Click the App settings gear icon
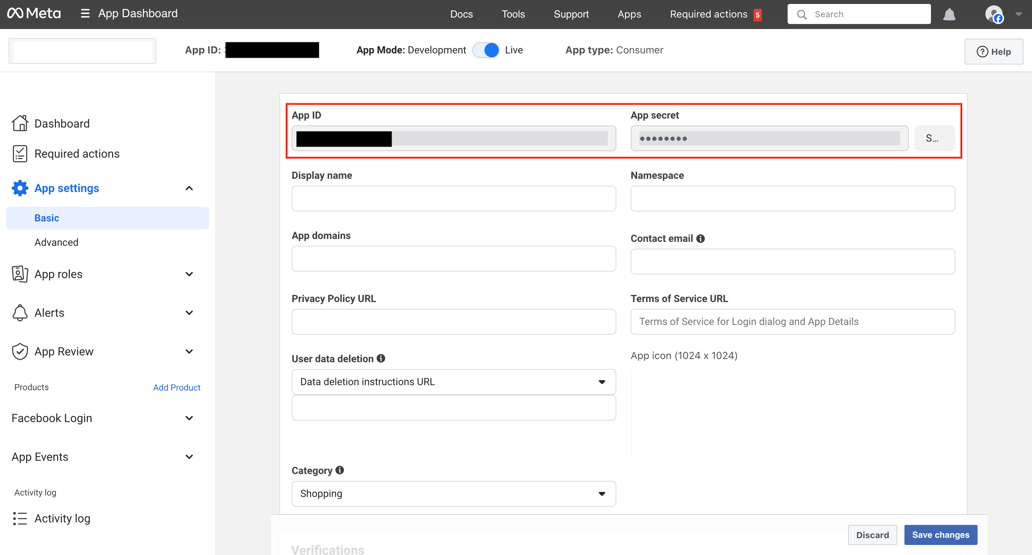The height and width of the screenshot is (555, 1032). click(x=20, y=188)
